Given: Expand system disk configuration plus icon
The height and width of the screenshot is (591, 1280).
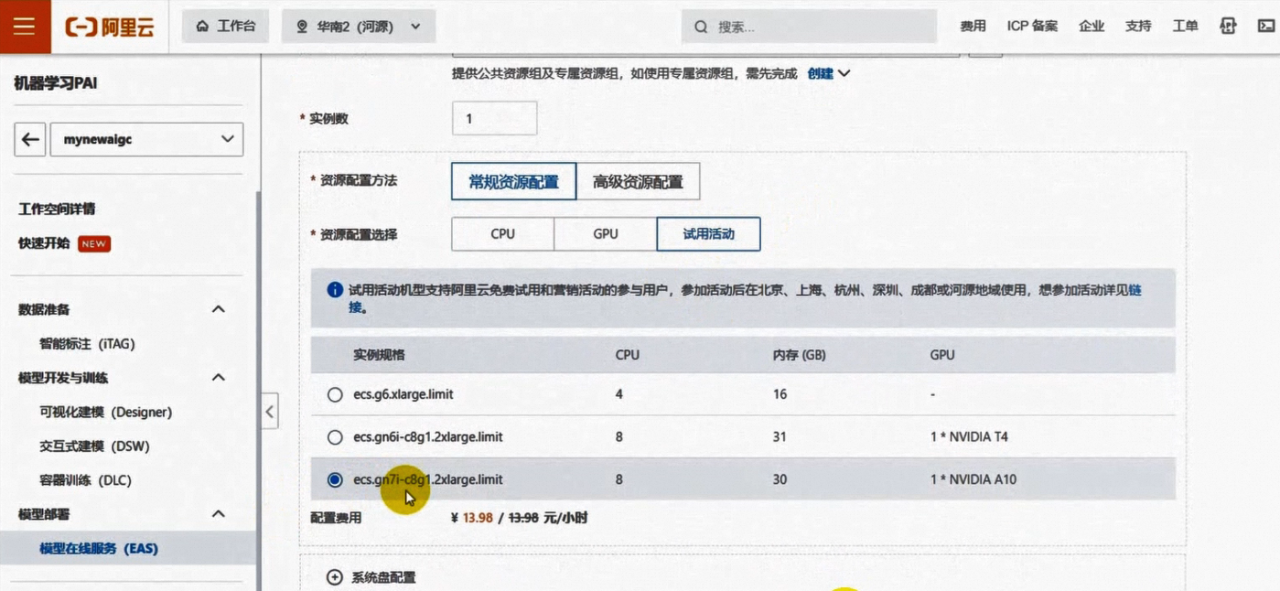Looking at the screenshot, I should tap(334, 577).
